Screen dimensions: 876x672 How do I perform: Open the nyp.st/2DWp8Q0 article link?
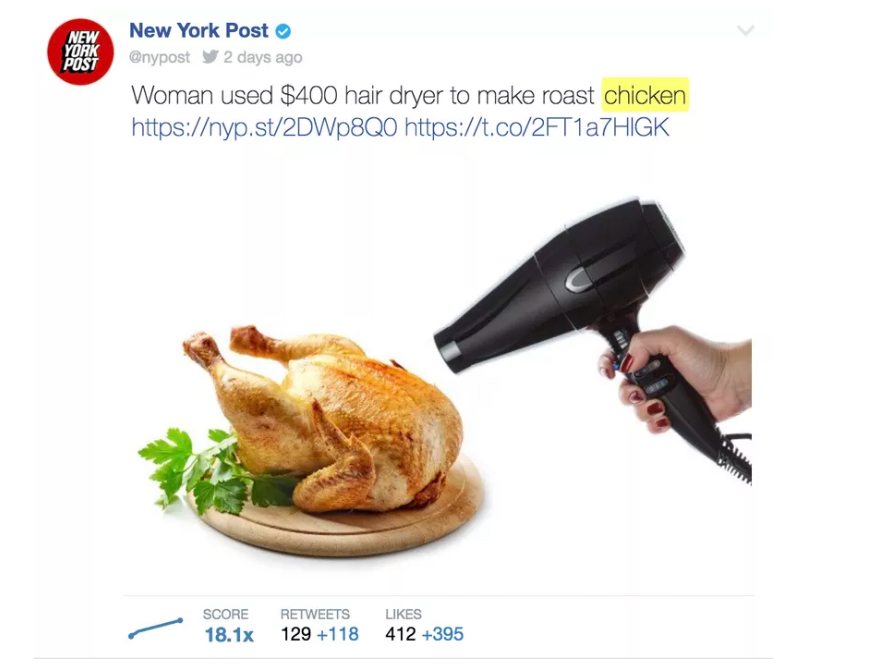click(264, 127)
